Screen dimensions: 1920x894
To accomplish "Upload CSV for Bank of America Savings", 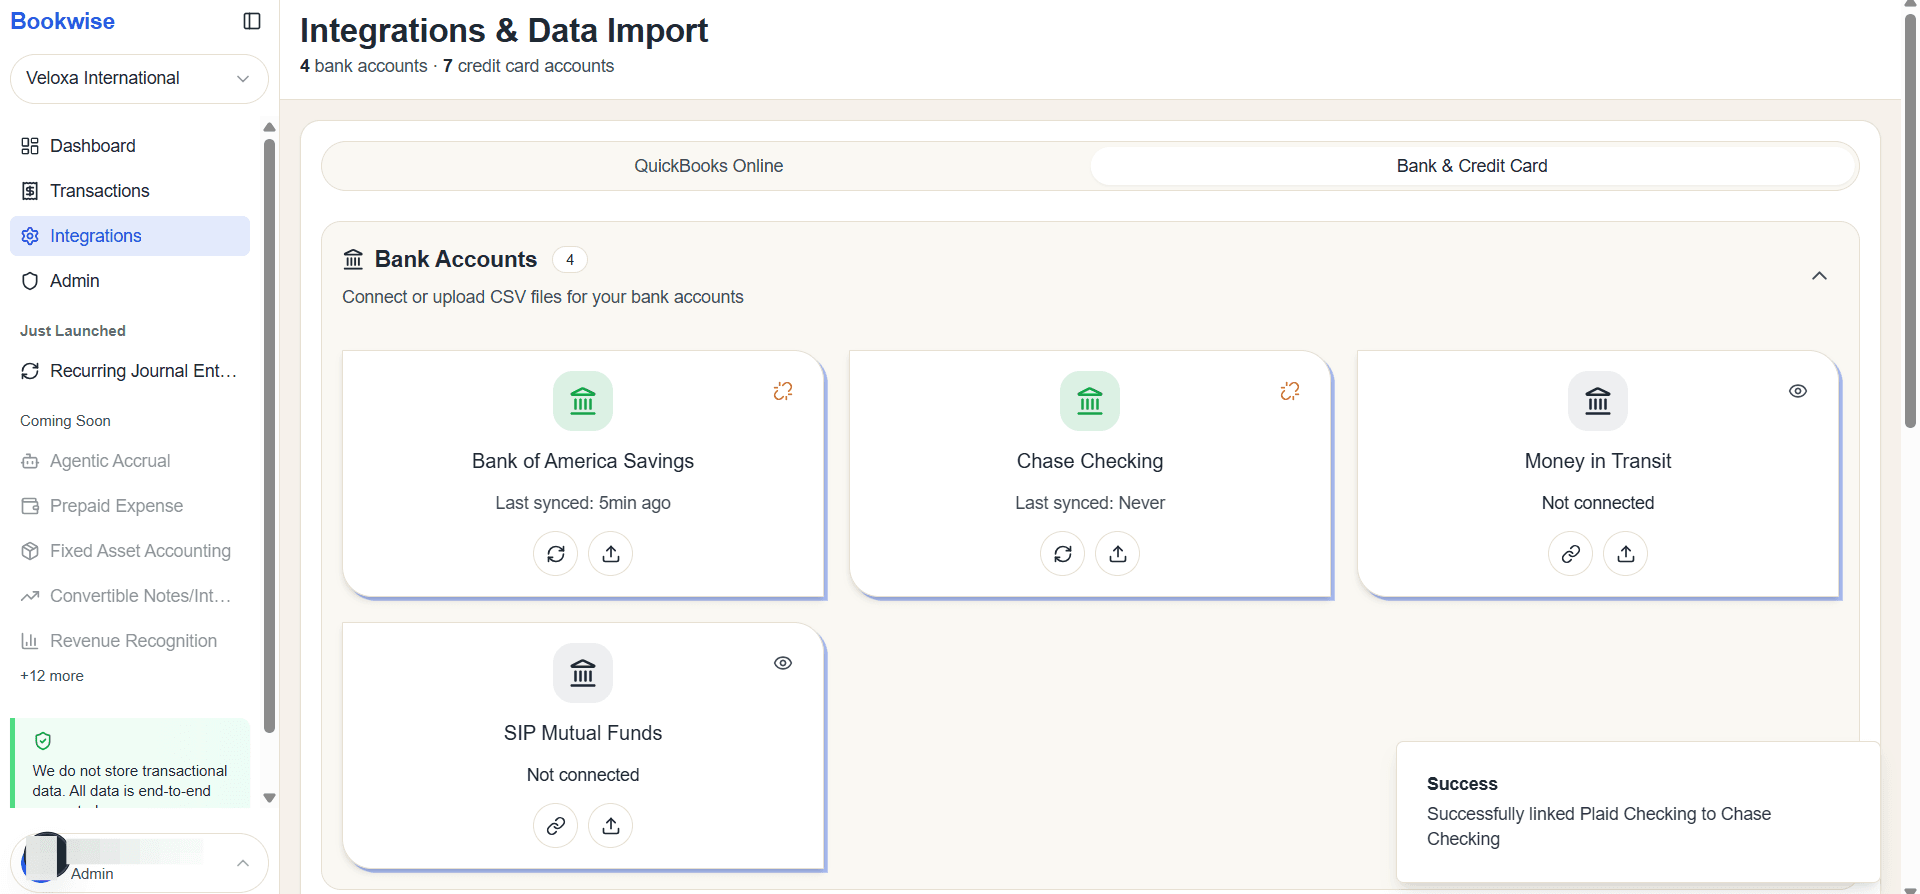I will point(611,554).
